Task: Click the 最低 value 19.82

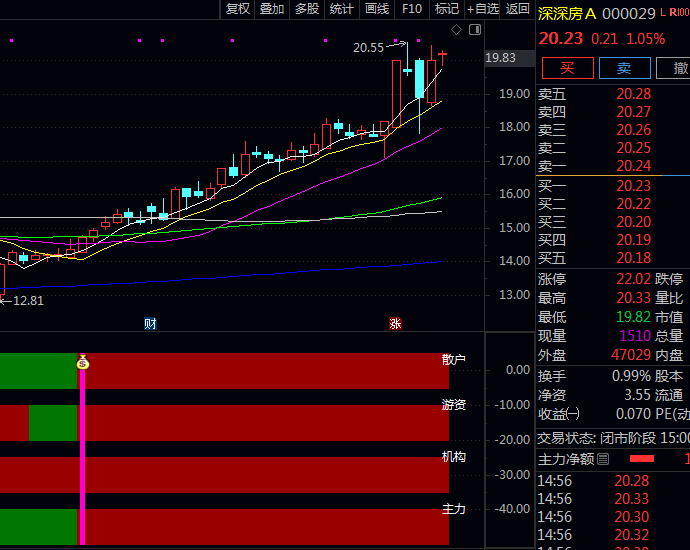Action: (x=633, y=317)
